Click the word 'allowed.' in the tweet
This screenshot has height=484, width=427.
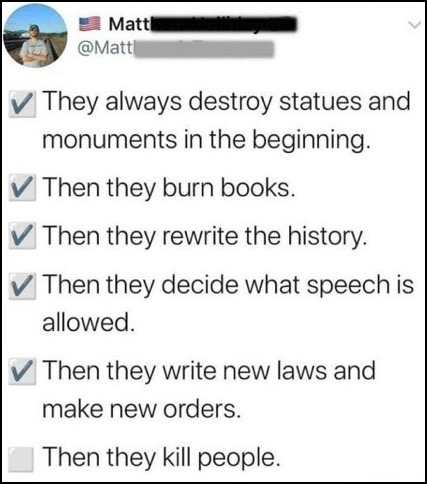pos(89,322)
